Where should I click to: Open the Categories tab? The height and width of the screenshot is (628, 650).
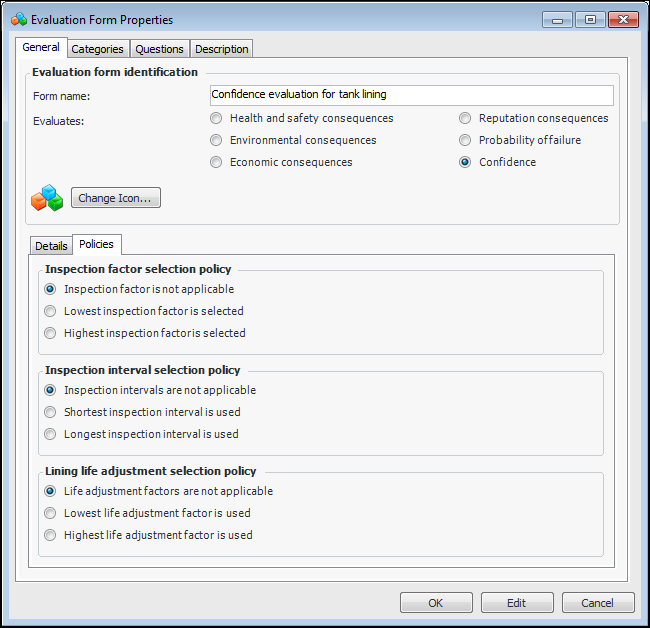click(97, 49)
